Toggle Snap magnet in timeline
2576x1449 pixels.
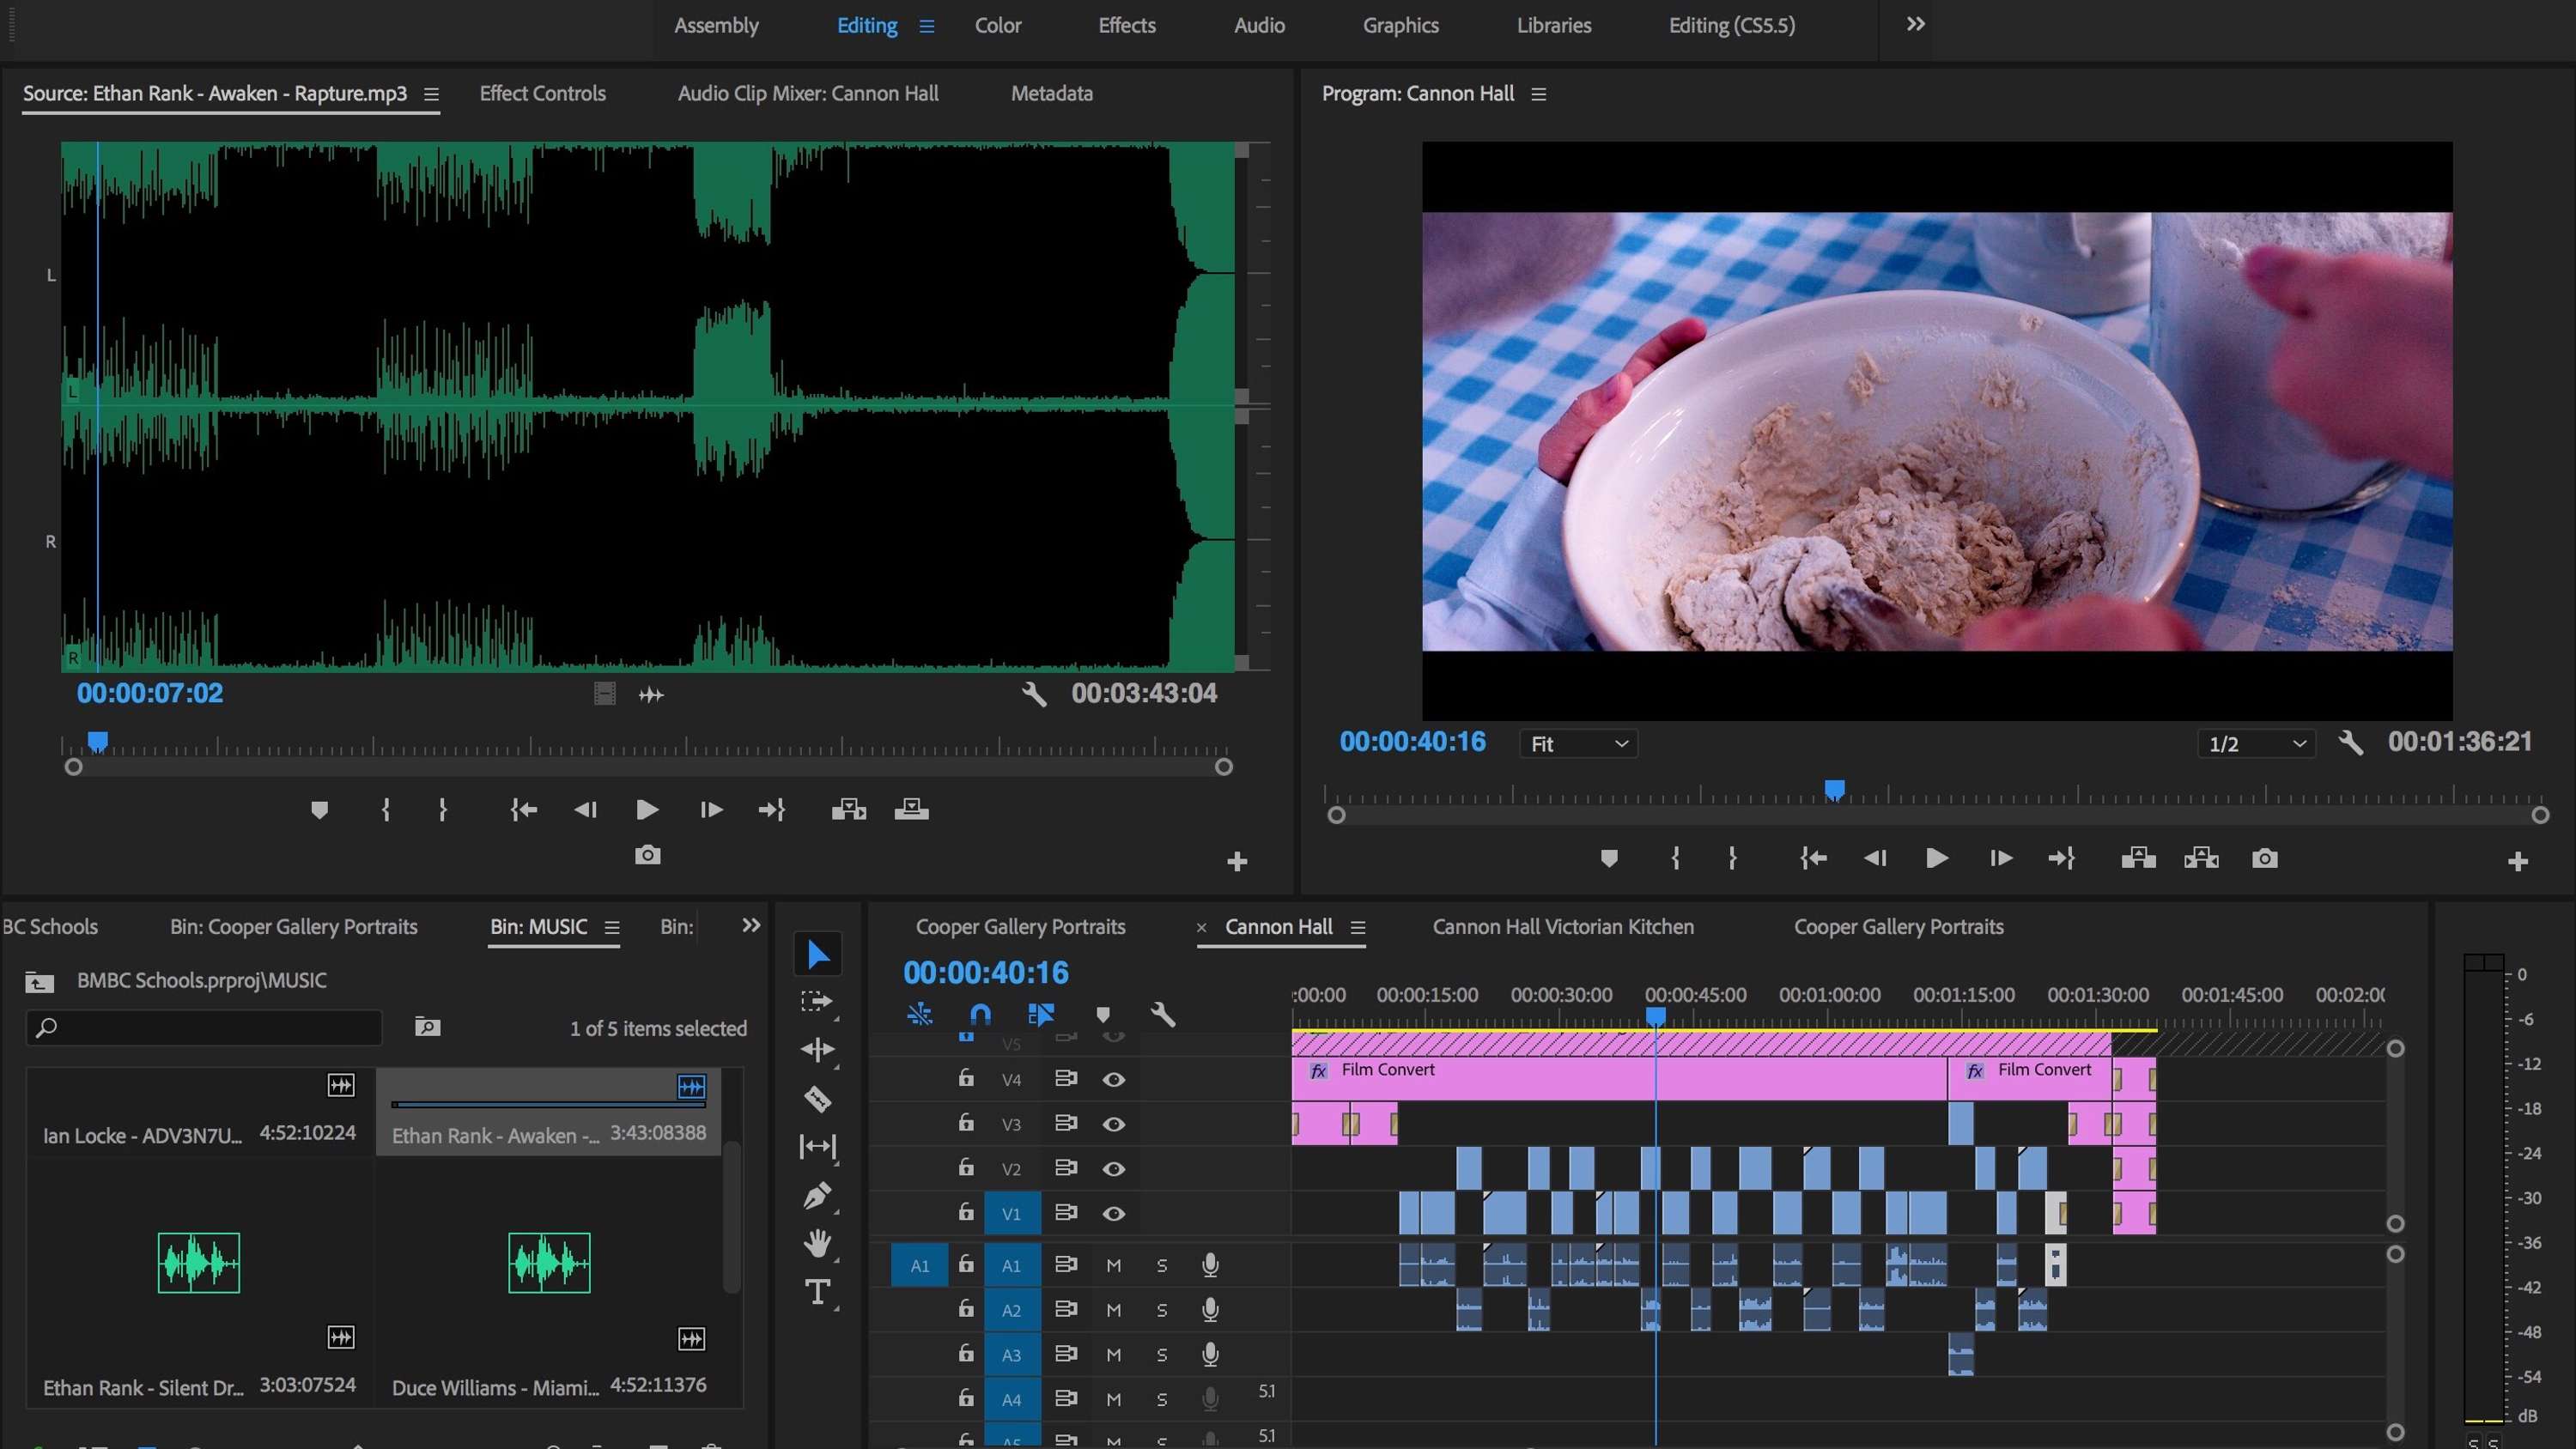coord(980,1015)
